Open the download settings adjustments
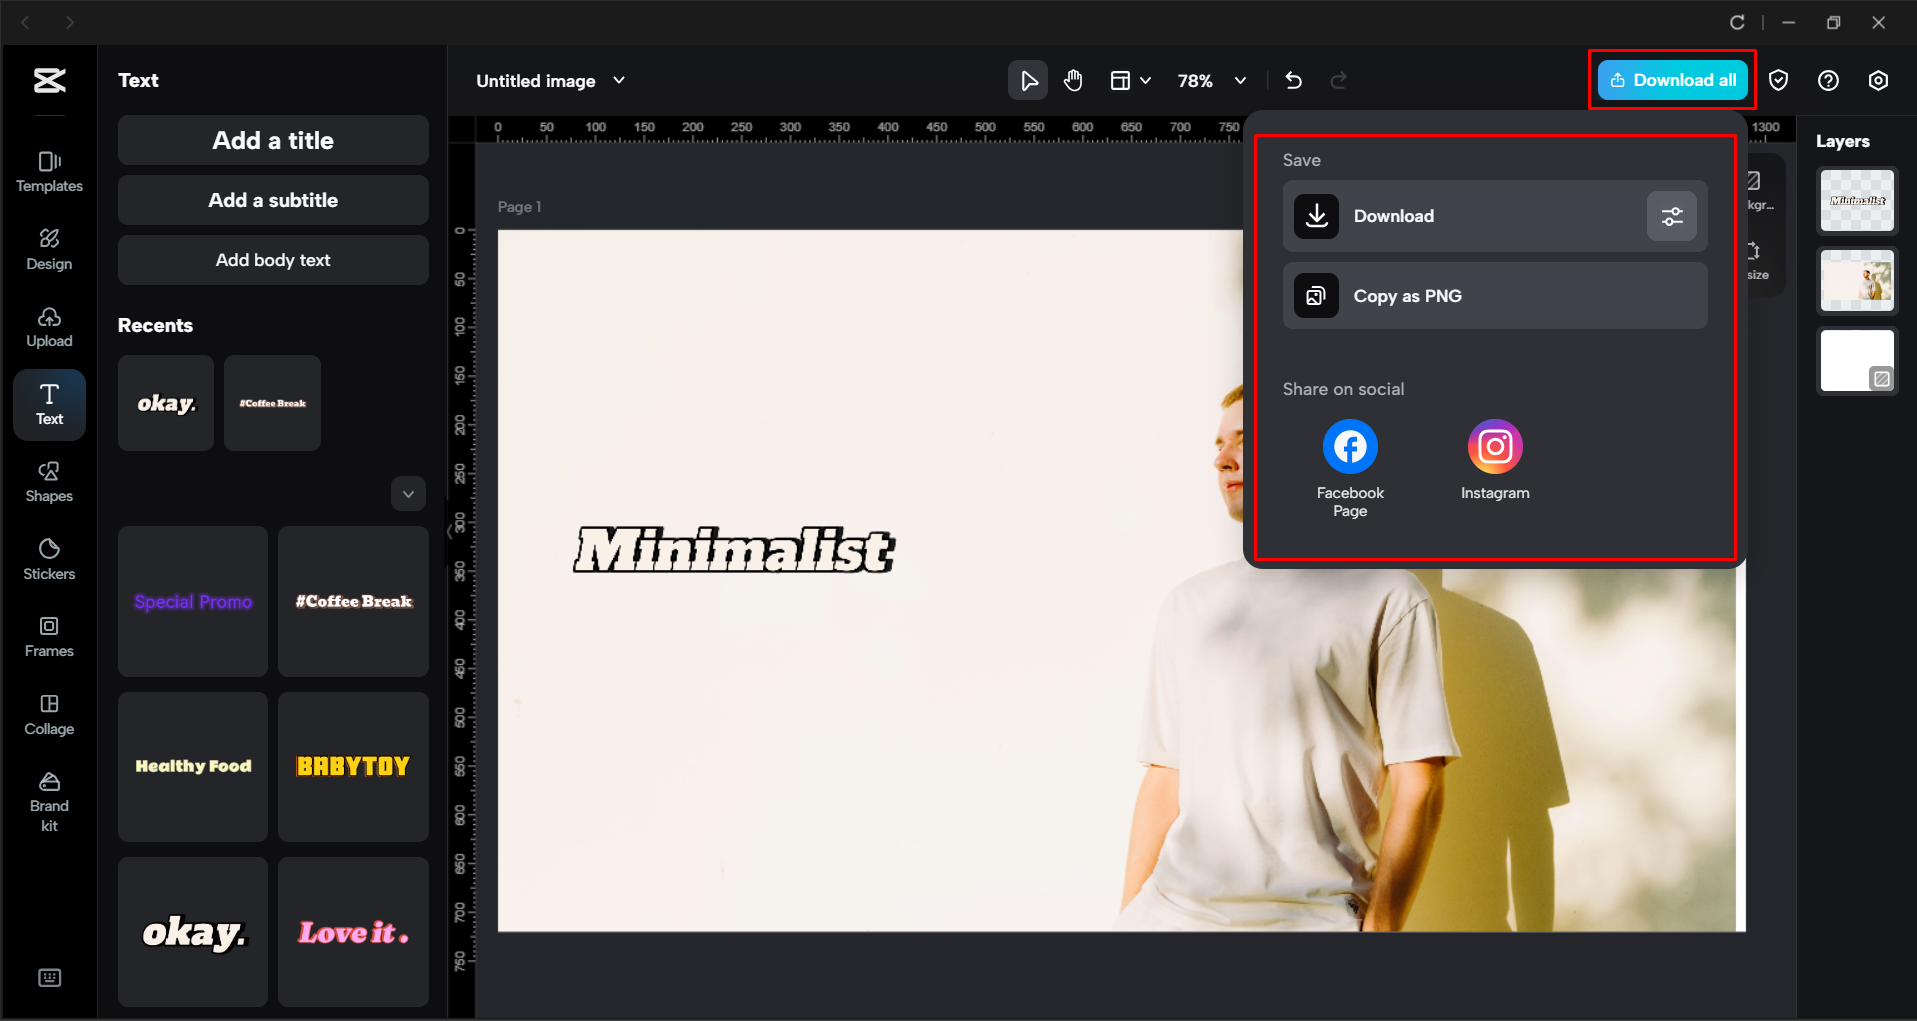Image resolution: width=1917 pixels, height=1021 pixels. click(1671, 216)
